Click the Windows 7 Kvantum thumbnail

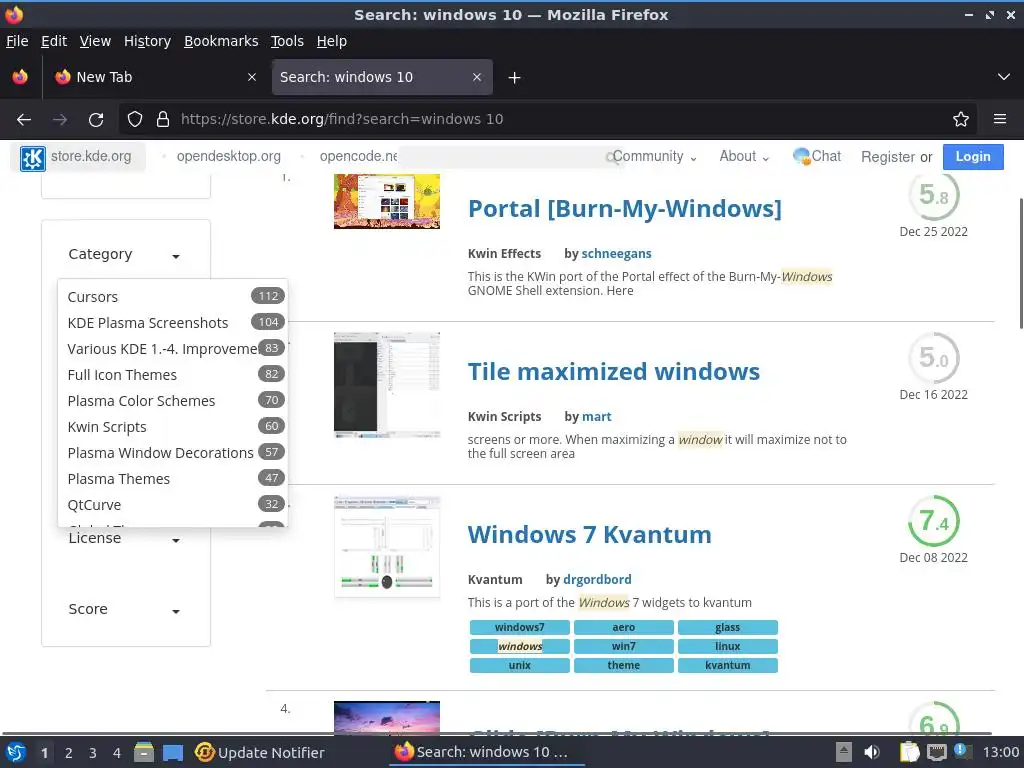click(x=387, y=547)
